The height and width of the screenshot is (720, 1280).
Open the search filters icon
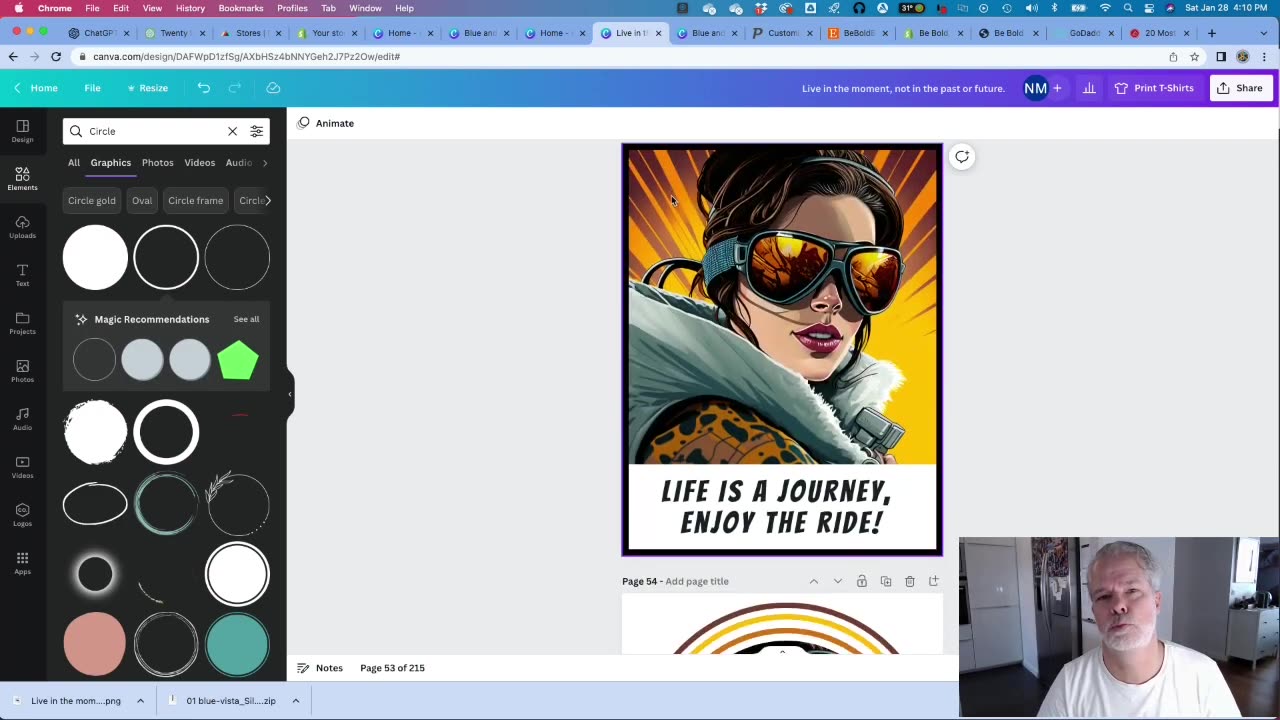click(257, 131)
